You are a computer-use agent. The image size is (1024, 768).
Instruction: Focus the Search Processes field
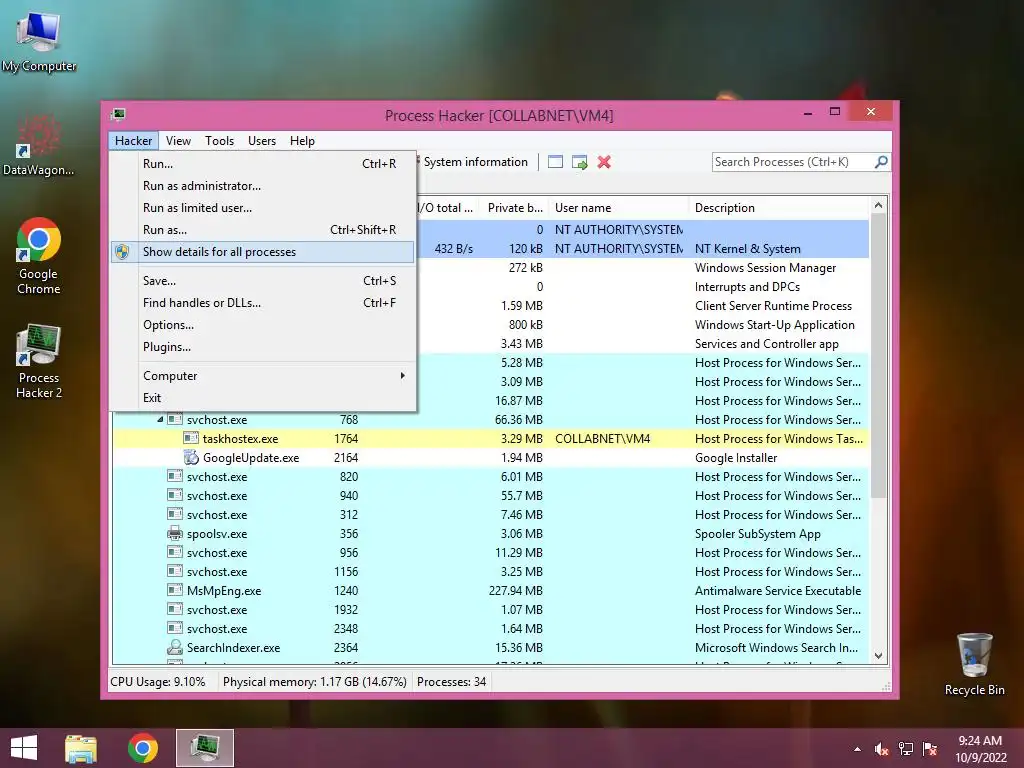pyautogui.click(x=793, y=162)
